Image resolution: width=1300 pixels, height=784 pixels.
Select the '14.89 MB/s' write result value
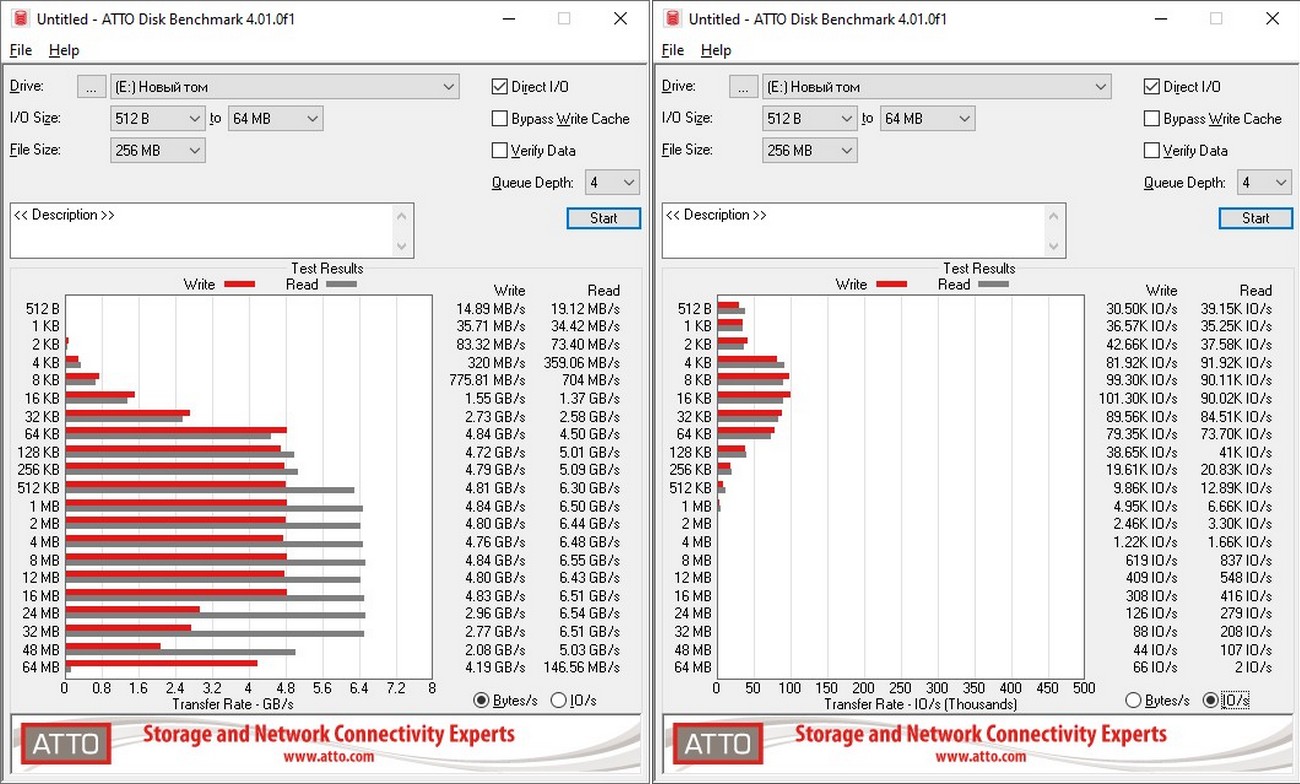(x=491, y=309)
